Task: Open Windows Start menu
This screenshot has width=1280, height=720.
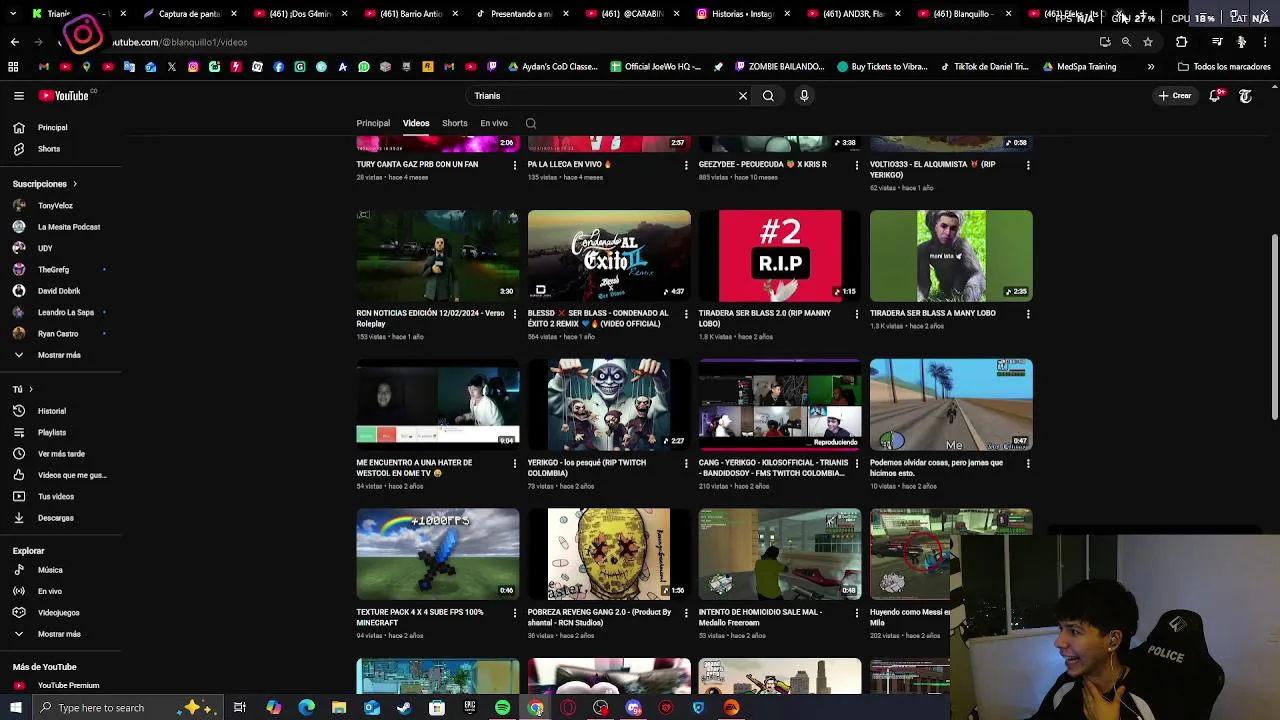Action: [15, 708]
